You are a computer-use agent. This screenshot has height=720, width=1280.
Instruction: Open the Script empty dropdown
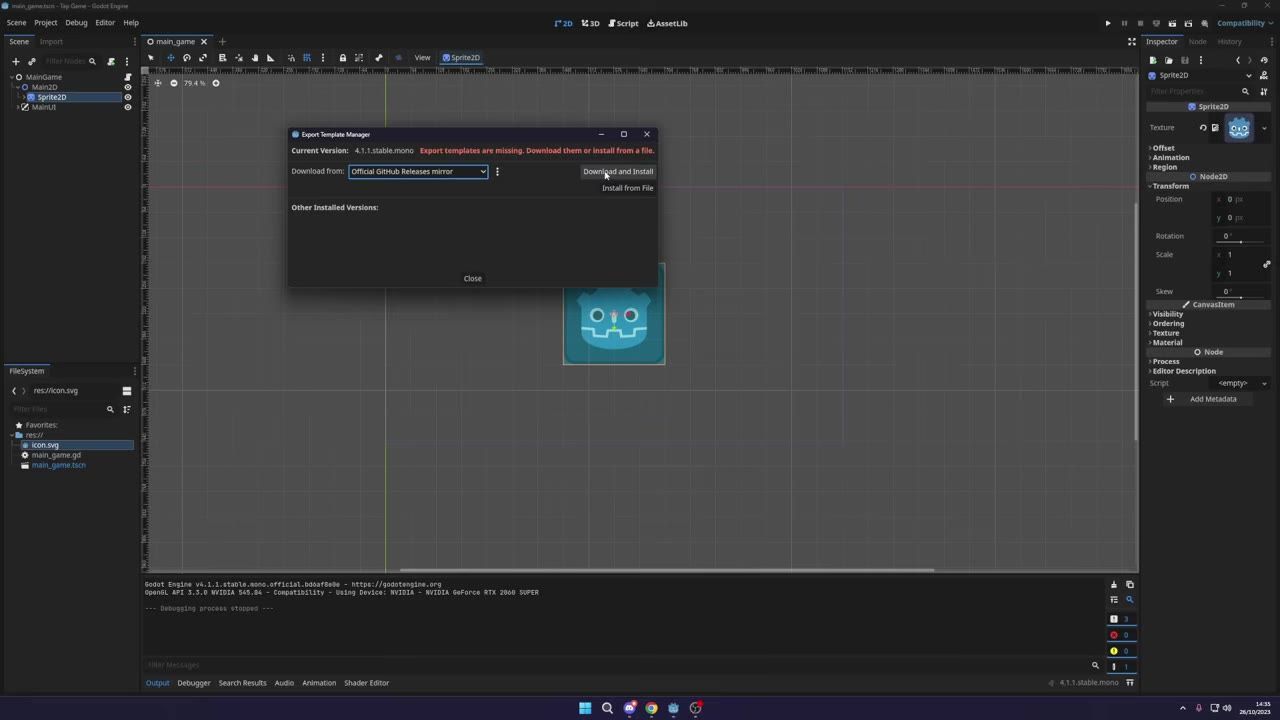pyautogui.click(x=1240, y=383)
